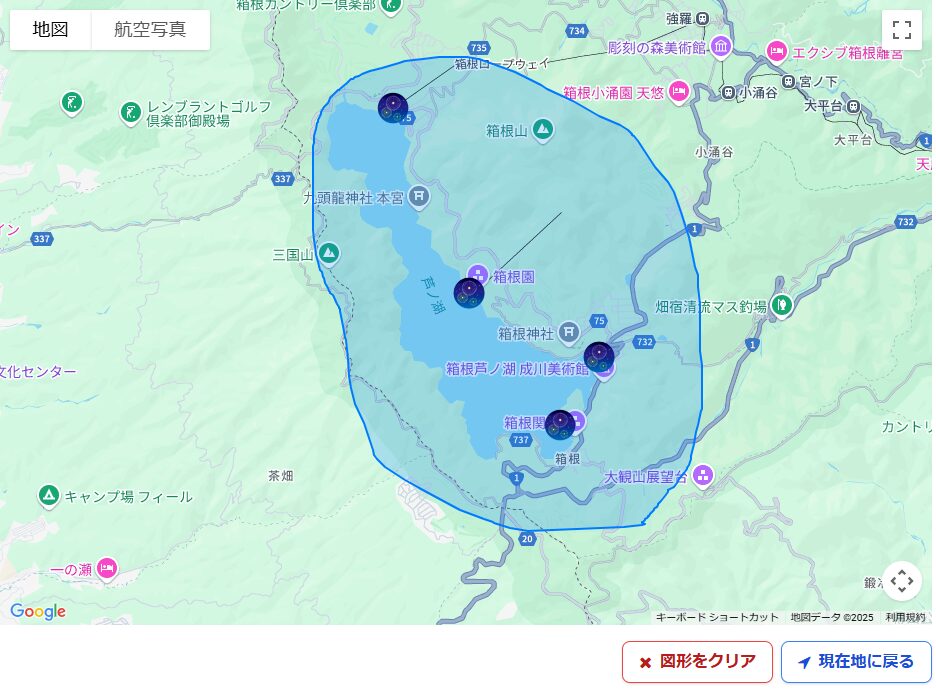Image resolution: width=936 pixels, height=690 pixels.
Task: Switch to the 航空写真 aerial view tab
Action: point(150,29)
